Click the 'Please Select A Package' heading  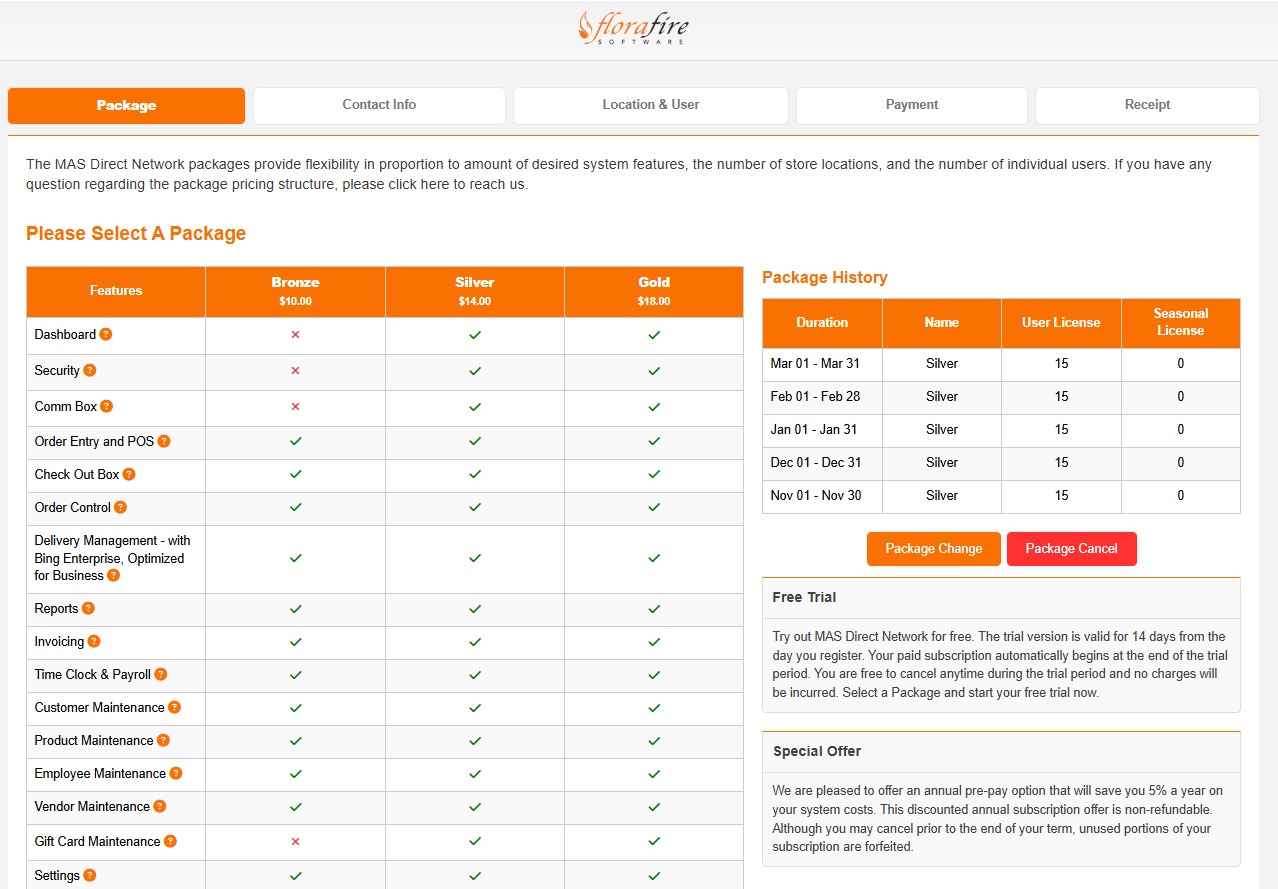coord(136,234)
